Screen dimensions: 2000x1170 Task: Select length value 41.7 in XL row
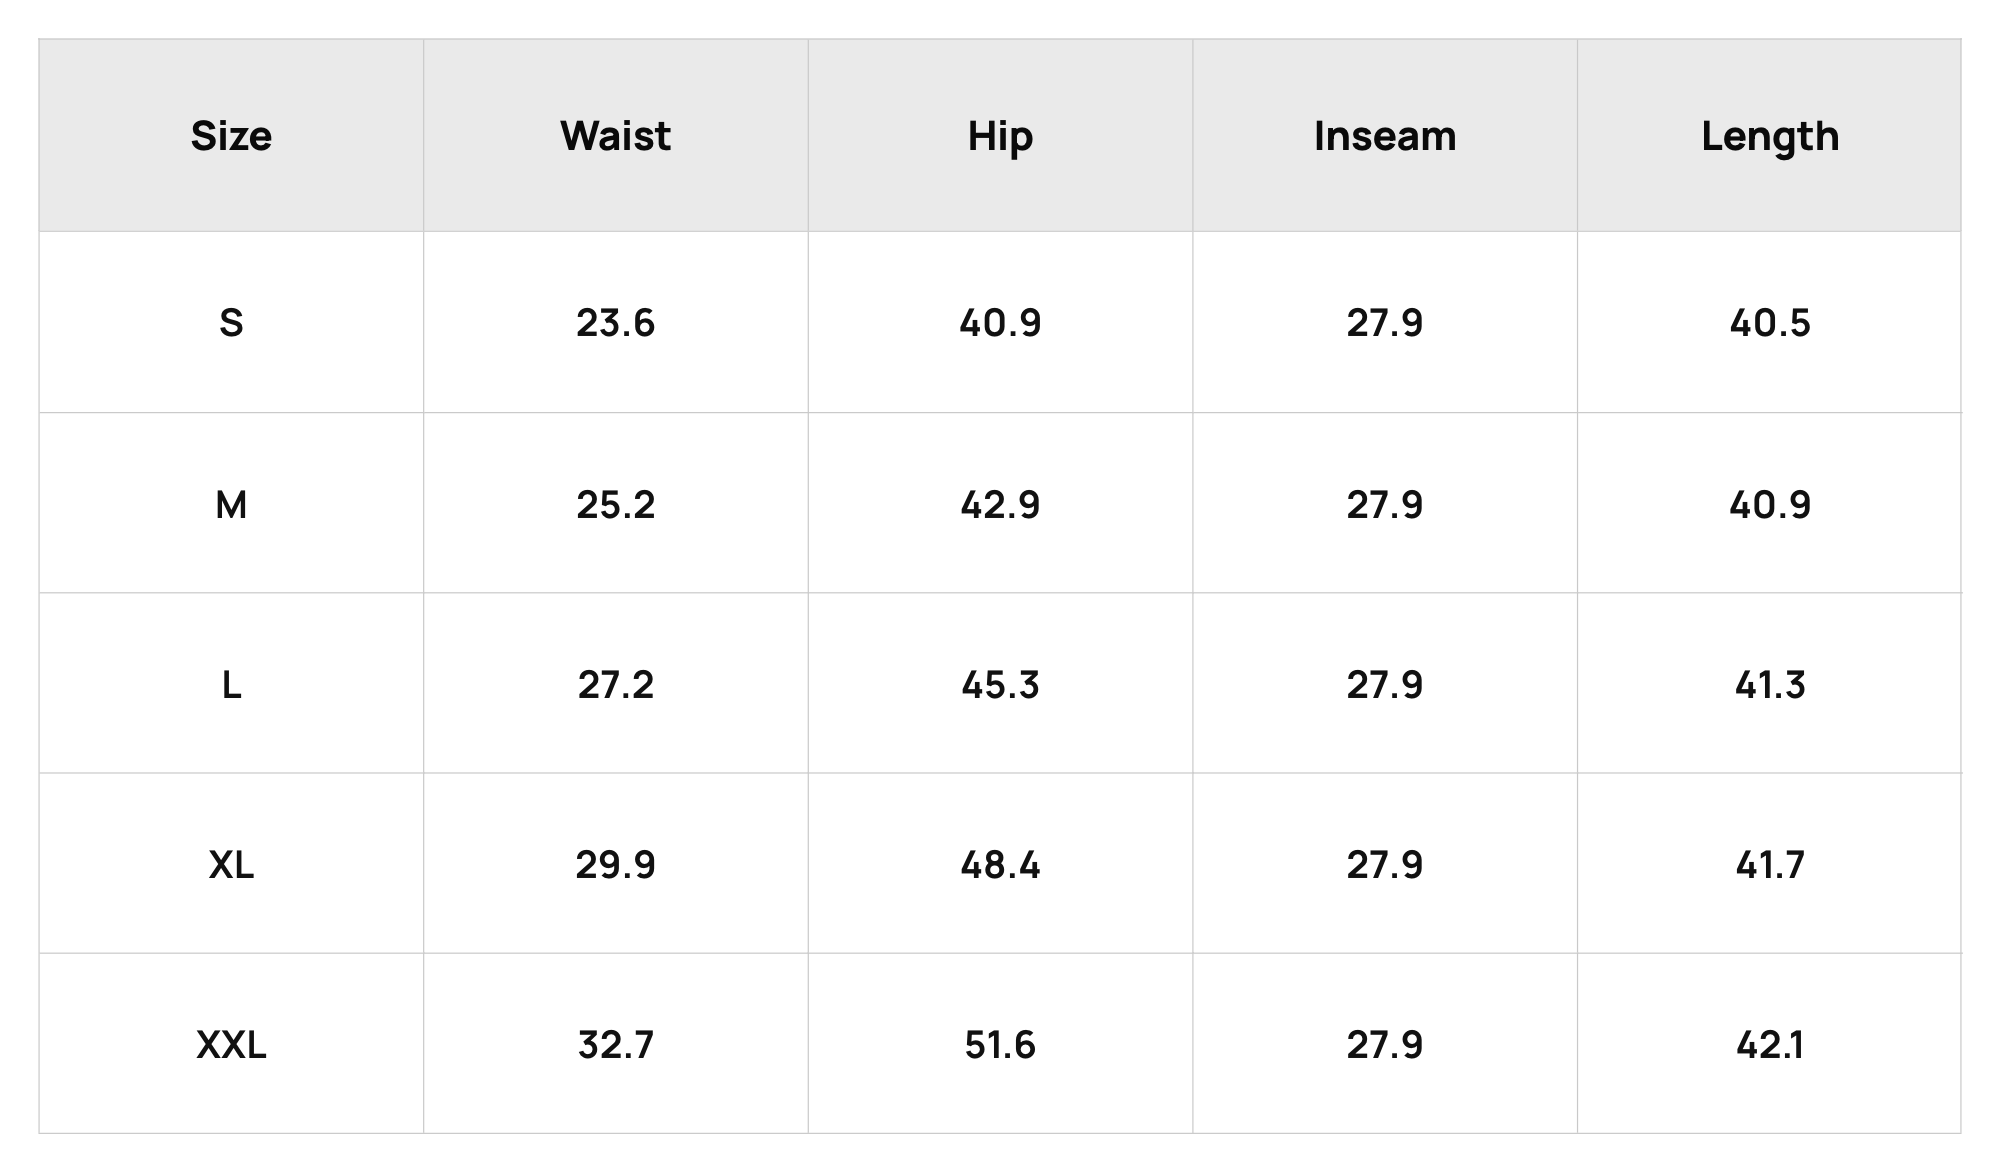click(x=1770, y=865)
